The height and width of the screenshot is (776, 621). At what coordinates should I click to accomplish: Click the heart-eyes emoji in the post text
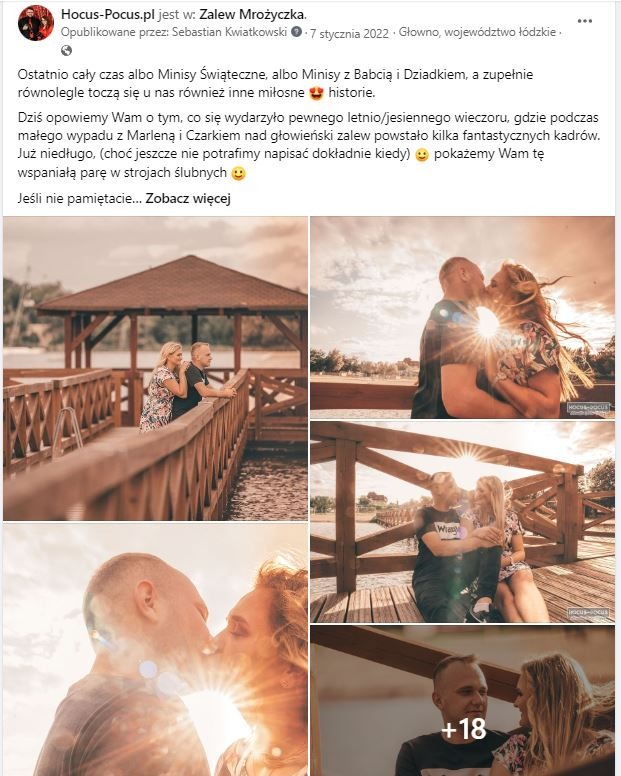pyautogui.click(x=316, y=93)
